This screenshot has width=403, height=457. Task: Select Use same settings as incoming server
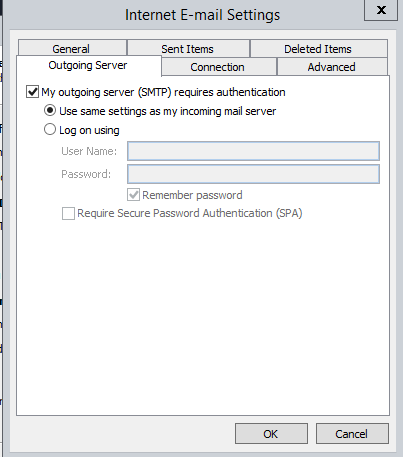(50, 110)
